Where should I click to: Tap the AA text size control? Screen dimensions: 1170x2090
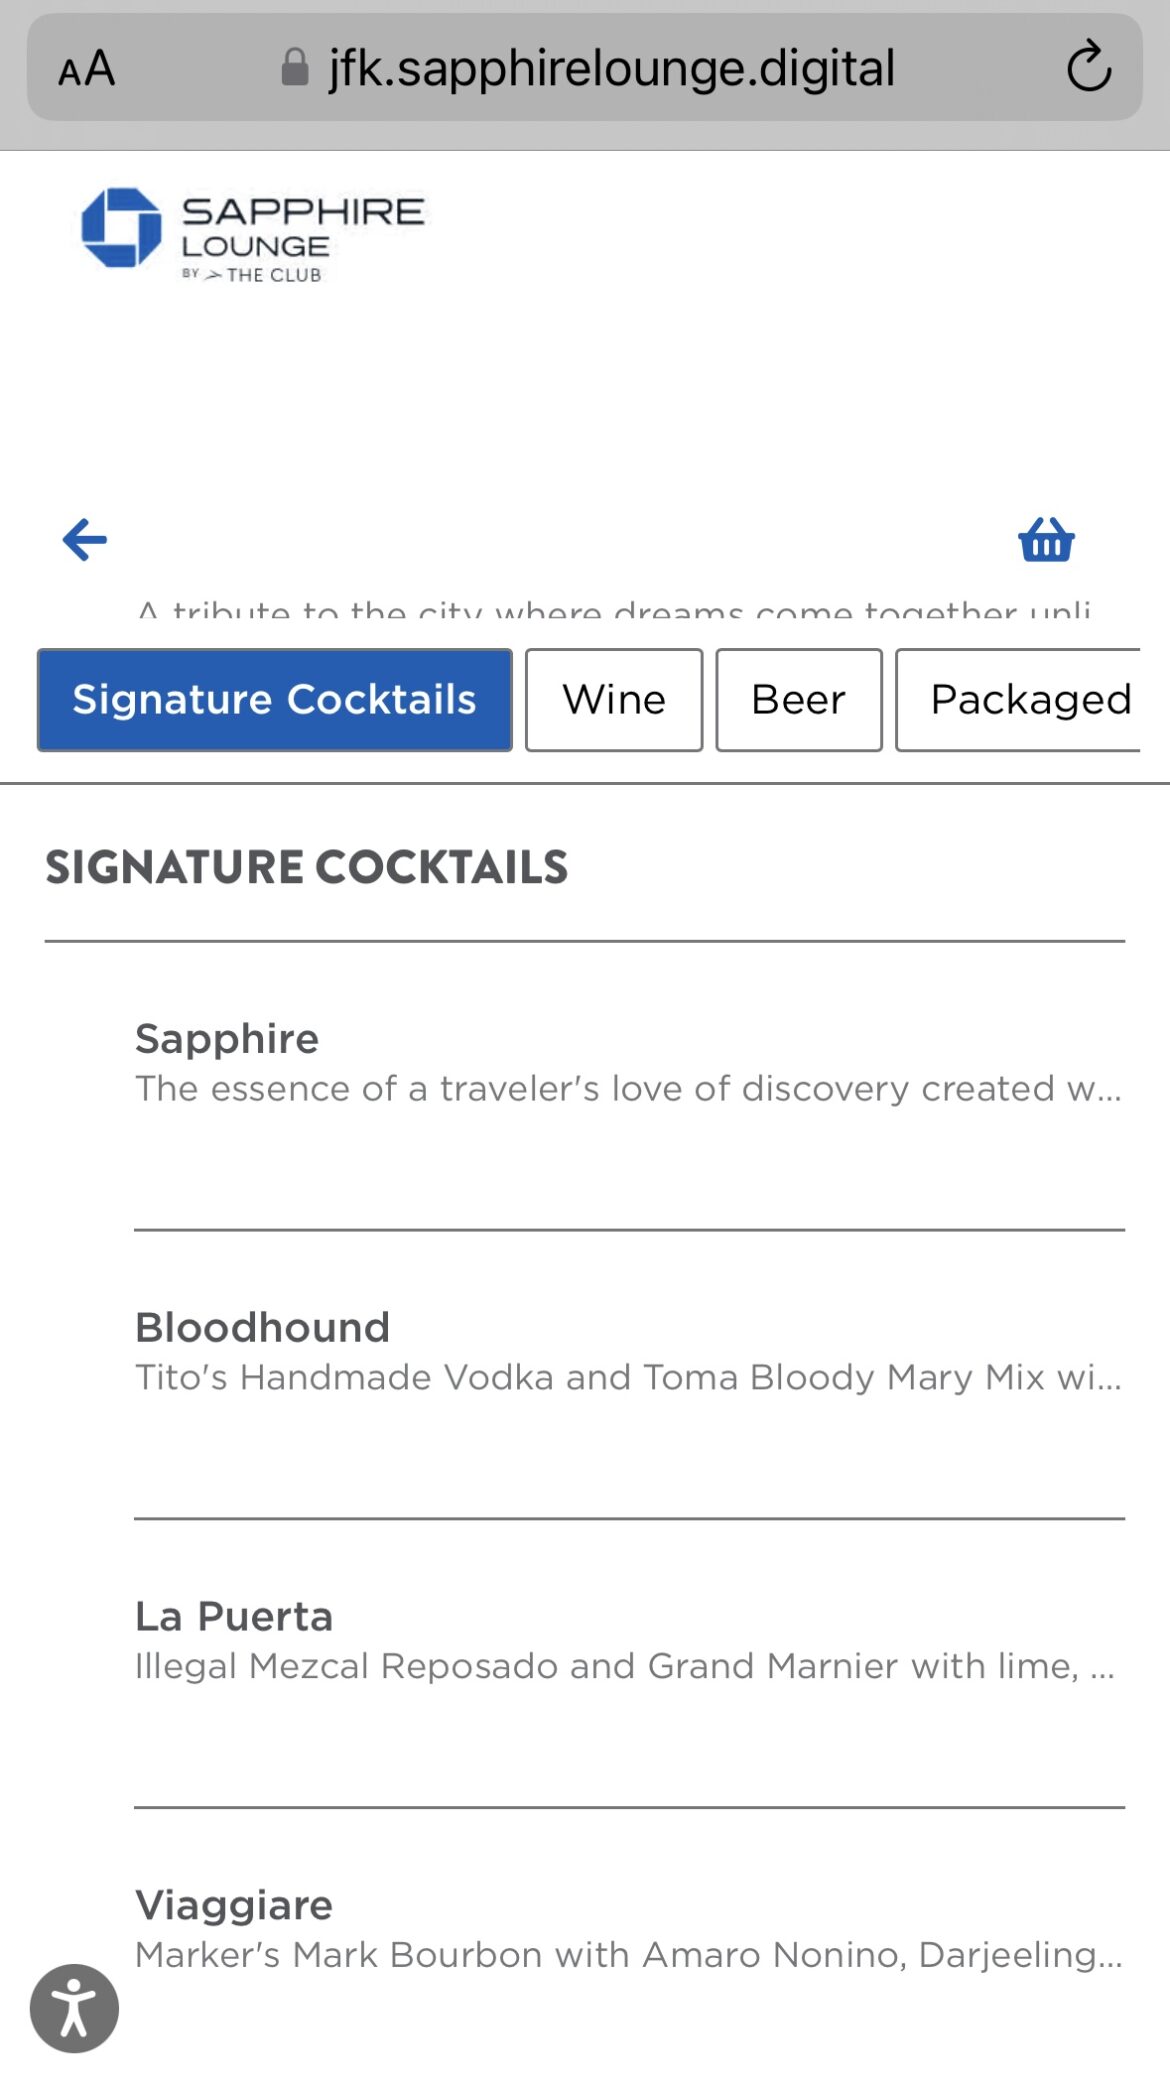point(87,70)
